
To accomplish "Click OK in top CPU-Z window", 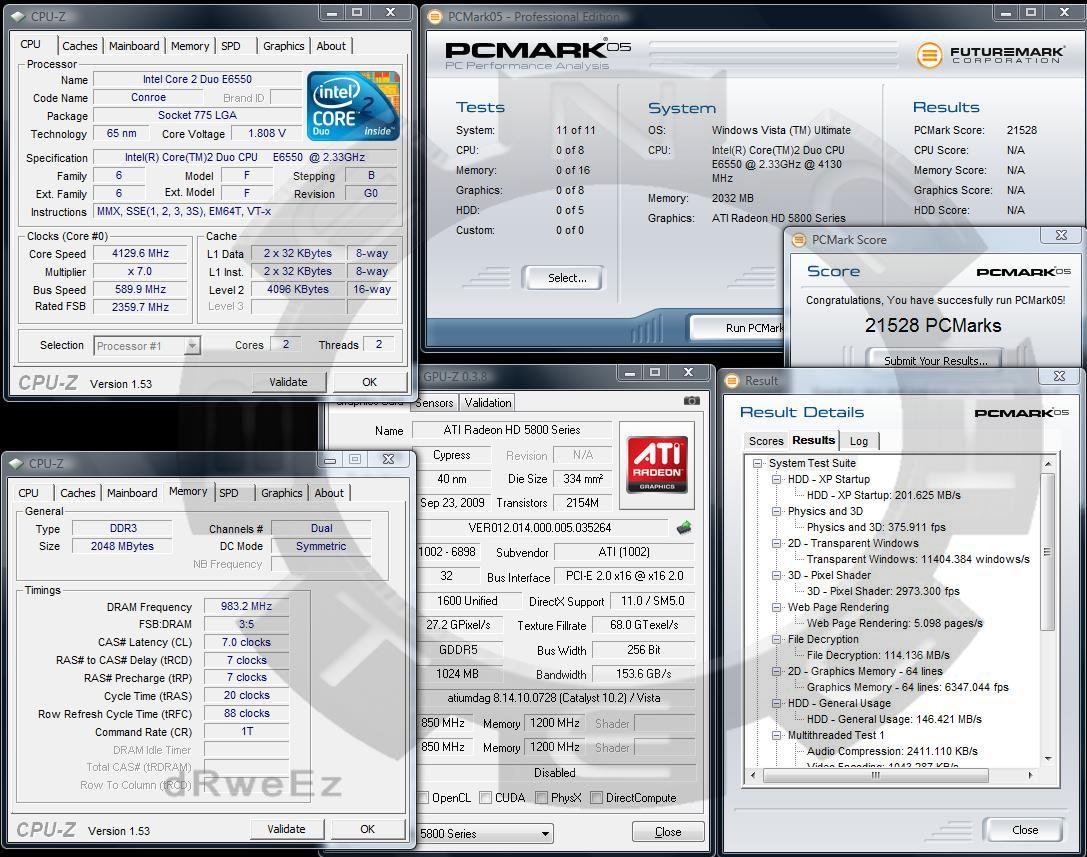I will click(x=369, y=382).
